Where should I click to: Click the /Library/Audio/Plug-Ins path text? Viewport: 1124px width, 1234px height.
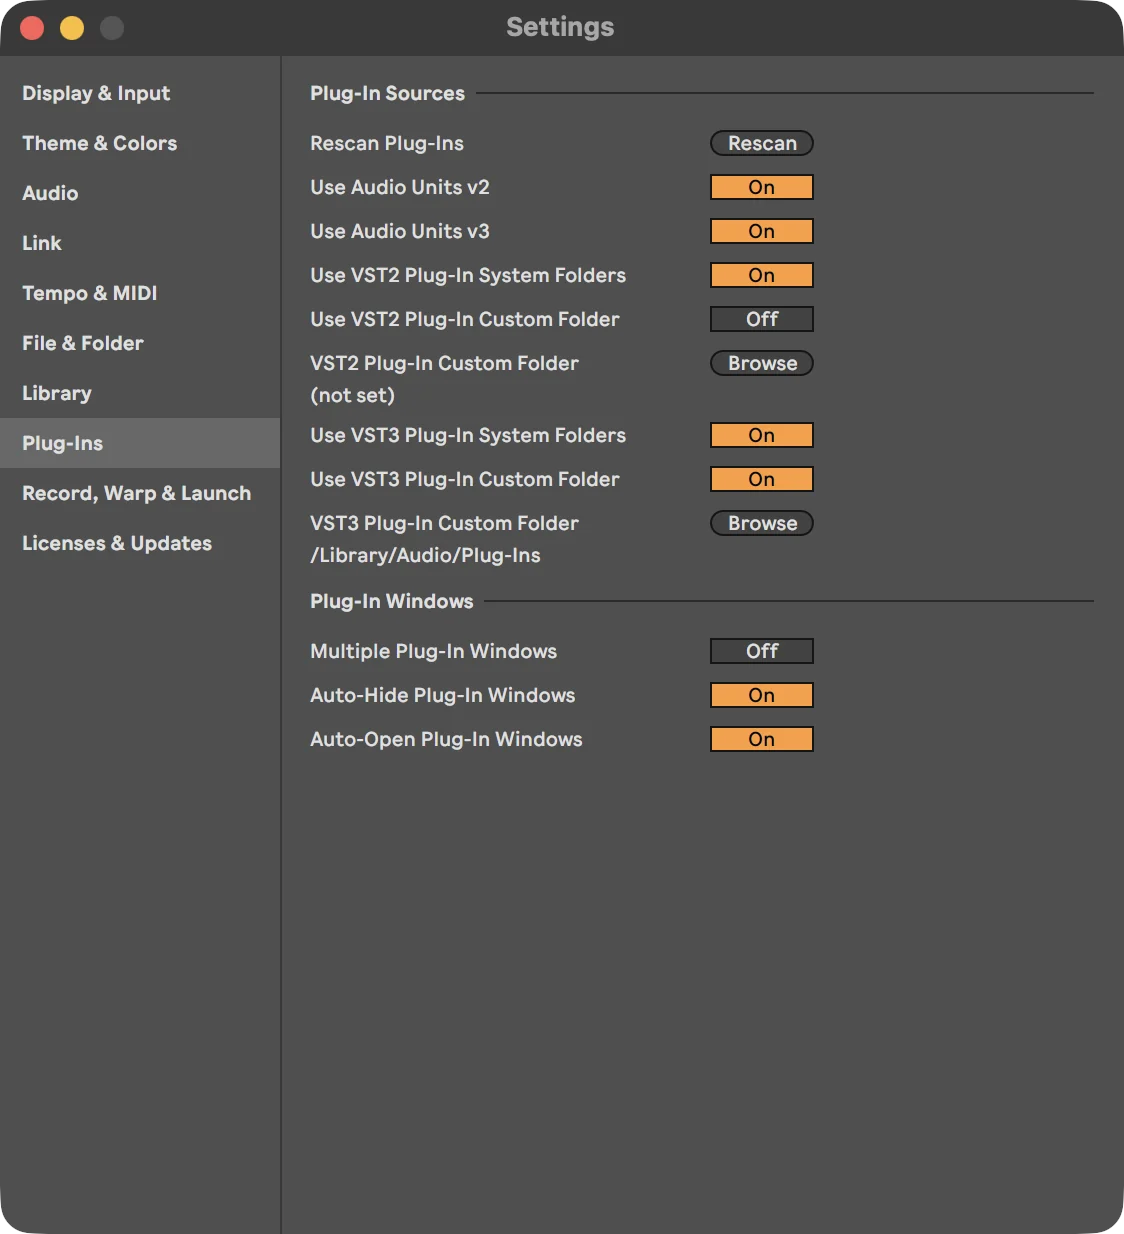[x=425, y=555]
